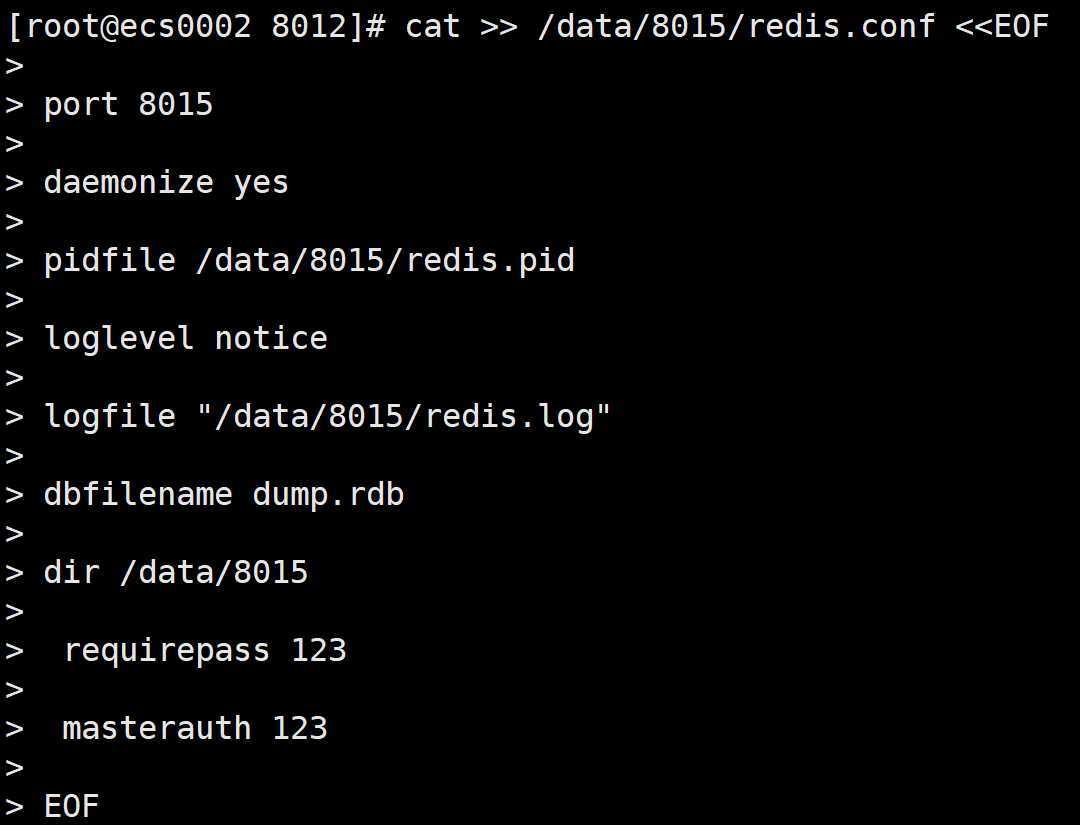Select the daemonize yes text
The height and width of the screenshot is (825, 1080).
(166, 183)
